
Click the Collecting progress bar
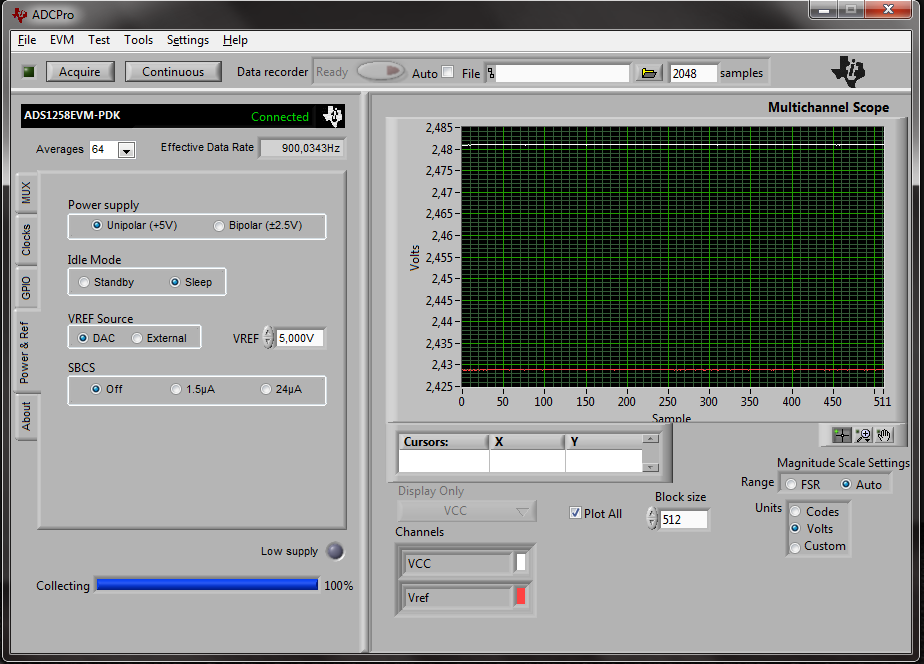(207, 584)
